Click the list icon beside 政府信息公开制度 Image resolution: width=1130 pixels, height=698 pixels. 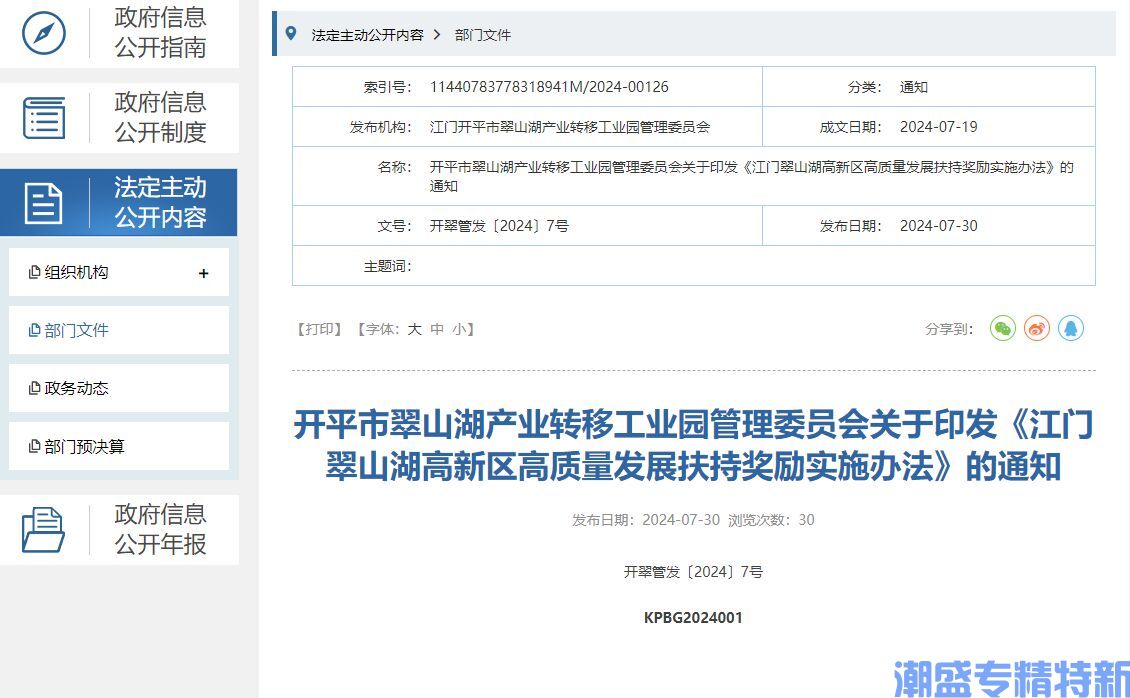[44, 118]
